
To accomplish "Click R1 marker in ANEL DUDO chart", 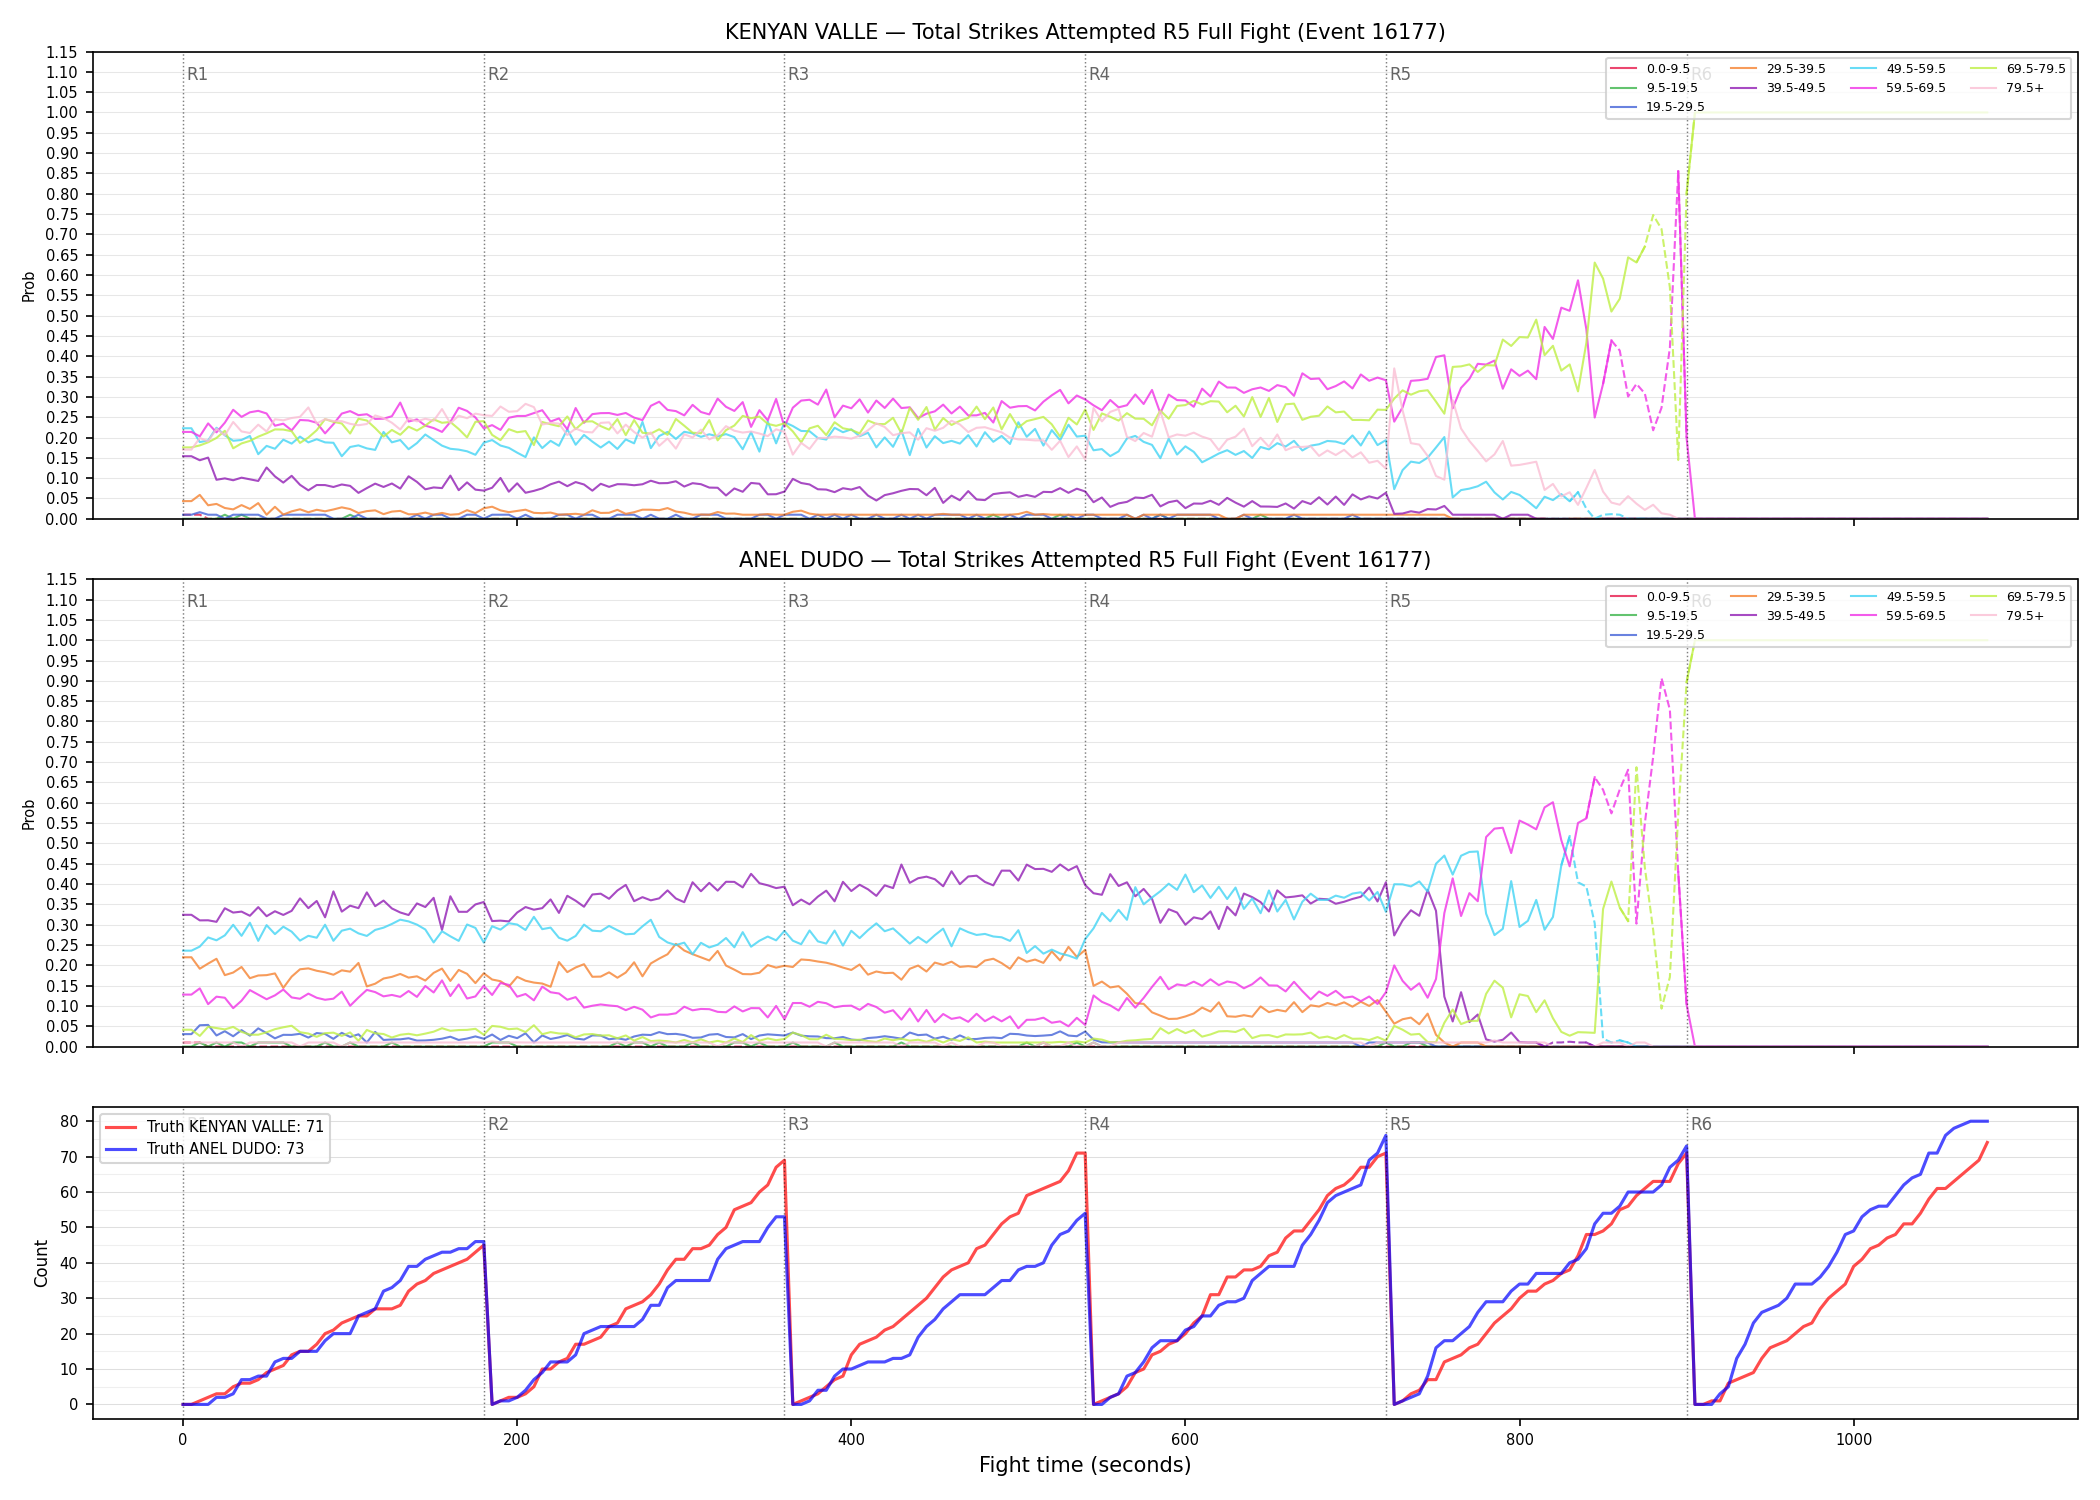I will (197, 601).
